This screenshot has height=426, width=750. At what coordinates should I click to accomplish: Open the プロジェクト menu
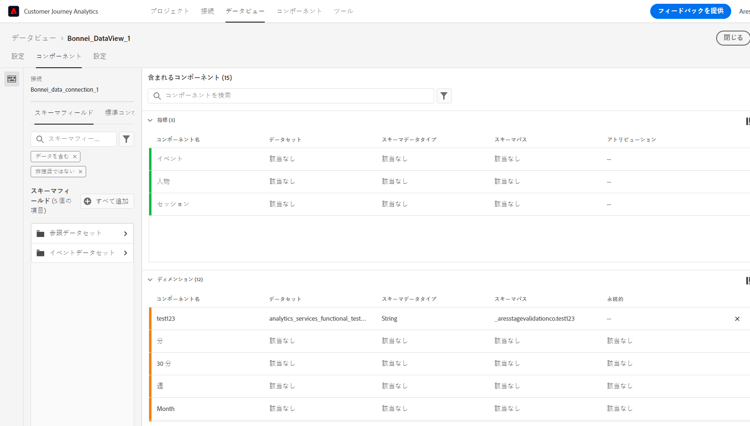(x=170, y=11)
